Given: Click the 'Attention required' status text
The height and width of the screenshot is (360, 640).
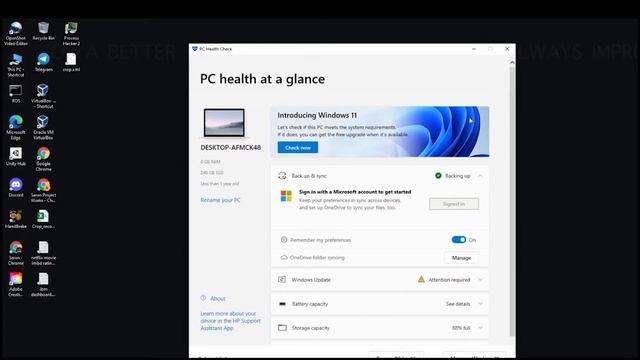Looking at the screenshot, I should pos(449,280).
